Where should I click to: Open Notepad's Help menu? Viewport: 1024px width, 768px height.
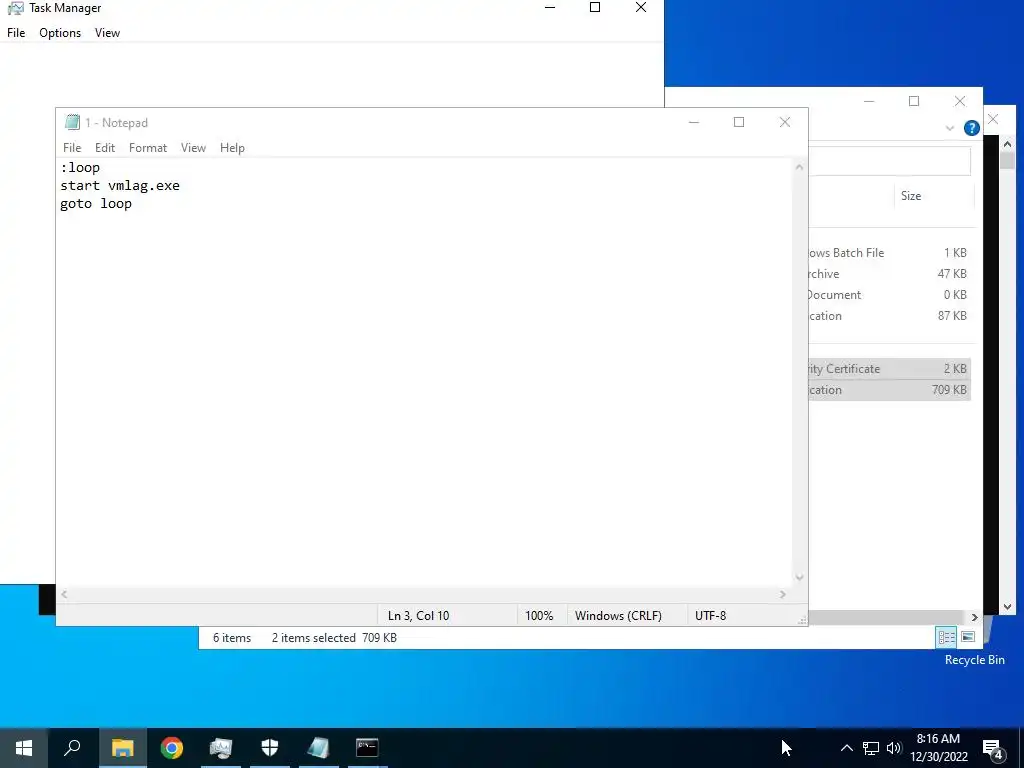point(232,148)
